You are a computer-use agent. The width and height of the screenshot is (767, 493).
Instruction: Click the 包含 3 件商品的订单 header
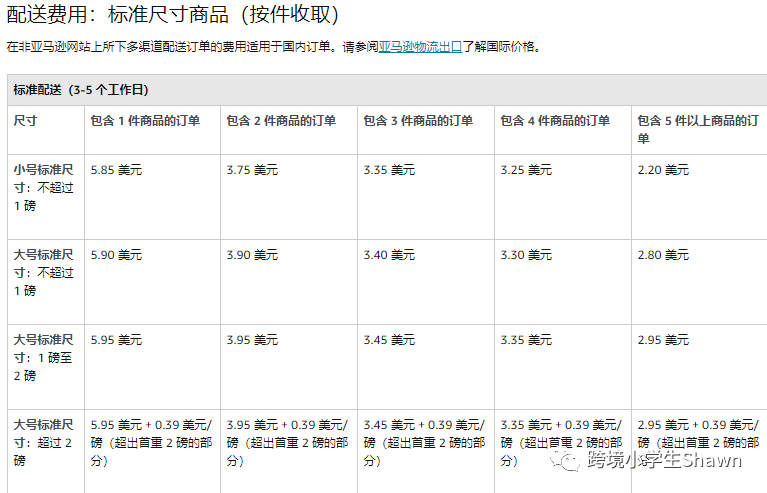pos(418,121)
